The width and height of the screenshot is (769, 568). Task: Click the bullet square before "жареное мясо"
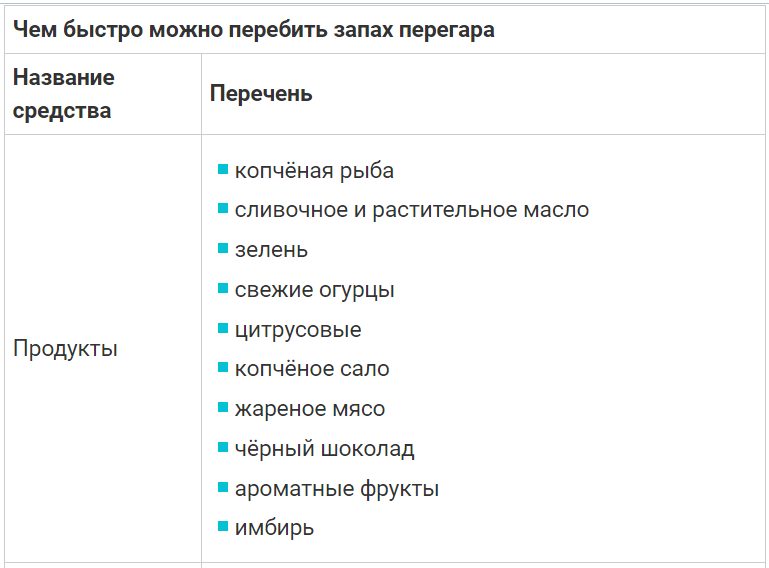tap(223, 407)
